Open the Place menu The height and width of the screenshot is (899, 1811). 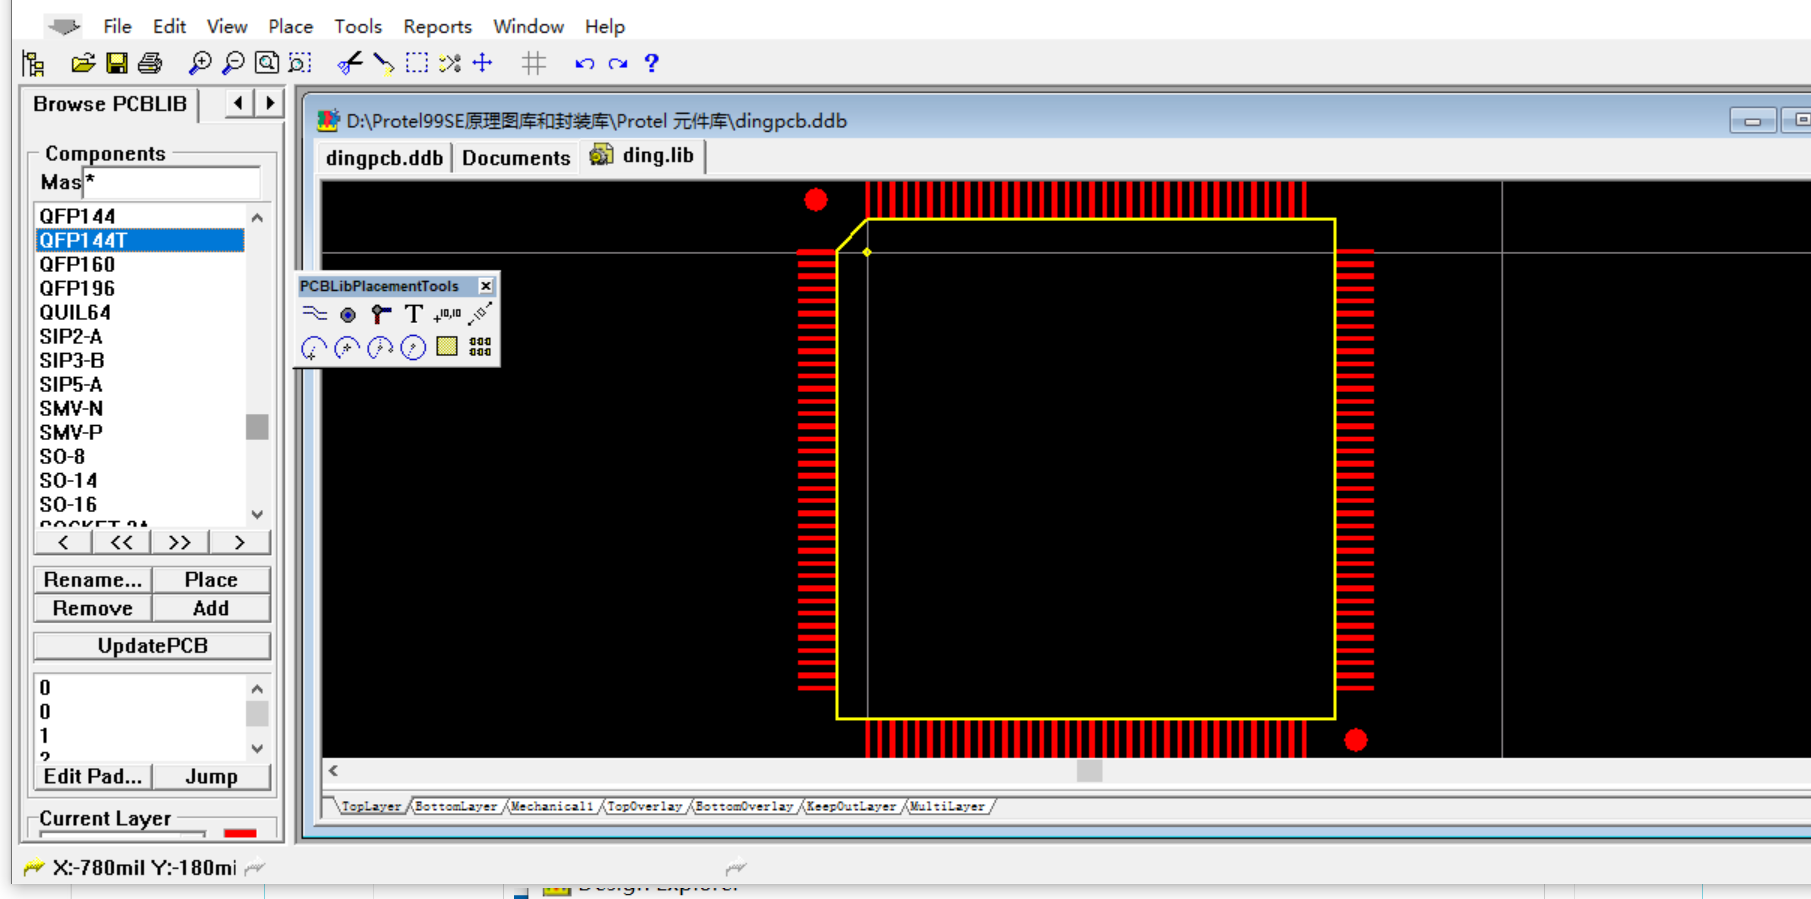tap(290, 27)
